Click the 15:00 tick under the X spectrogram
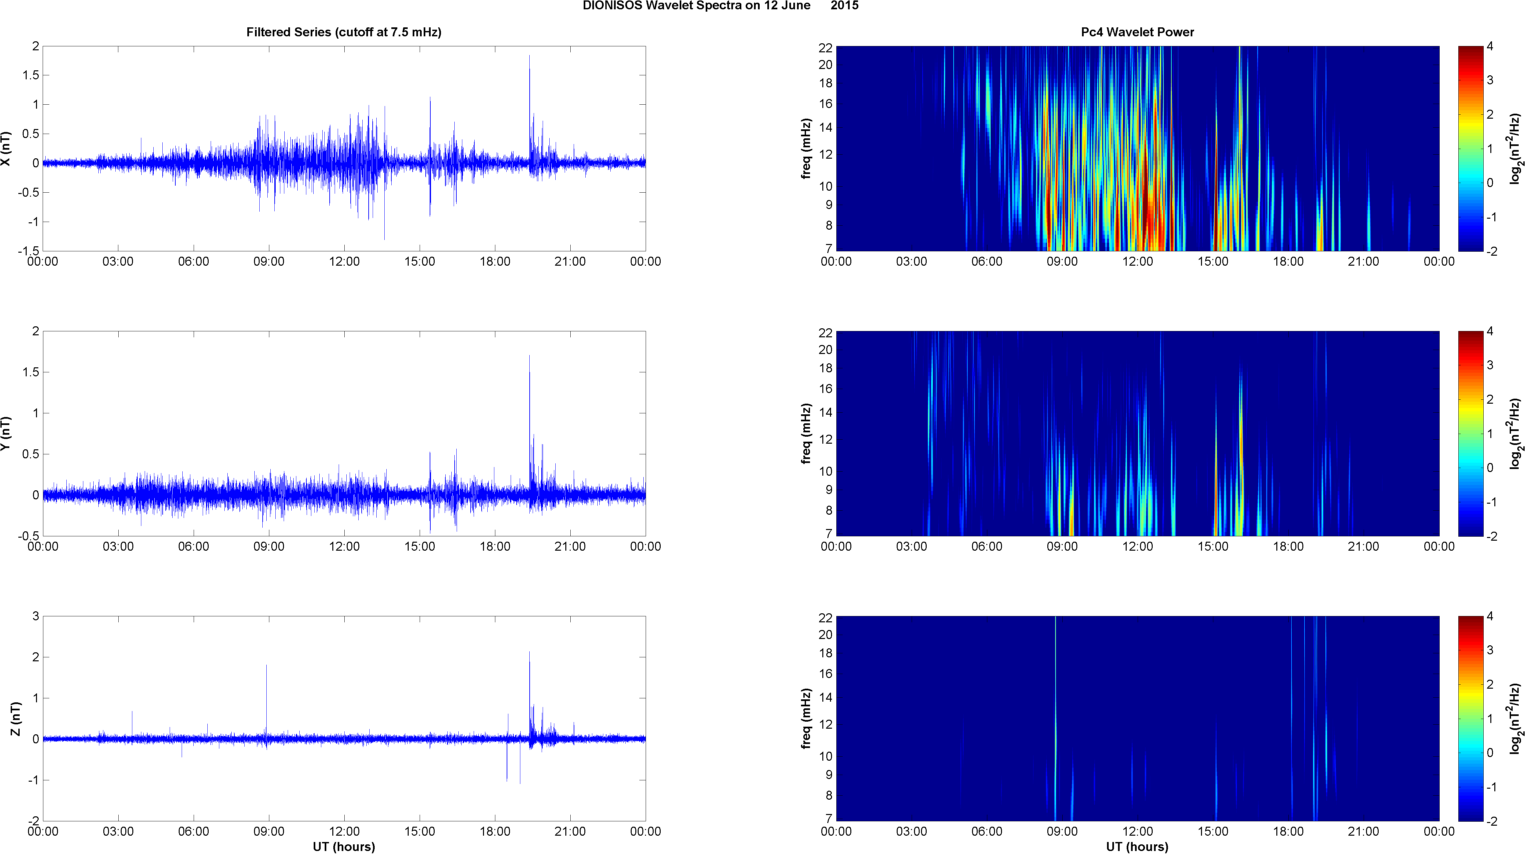 point(1213,262)
